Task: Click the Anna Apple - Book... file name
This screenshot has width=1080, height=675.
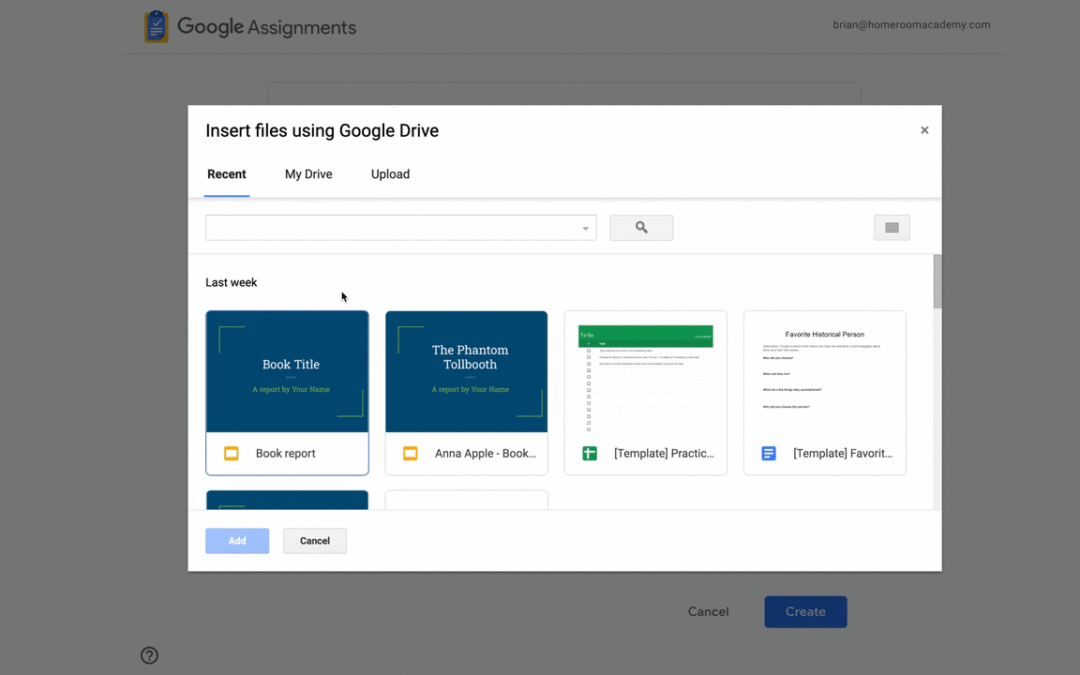Action: [485, 453]
